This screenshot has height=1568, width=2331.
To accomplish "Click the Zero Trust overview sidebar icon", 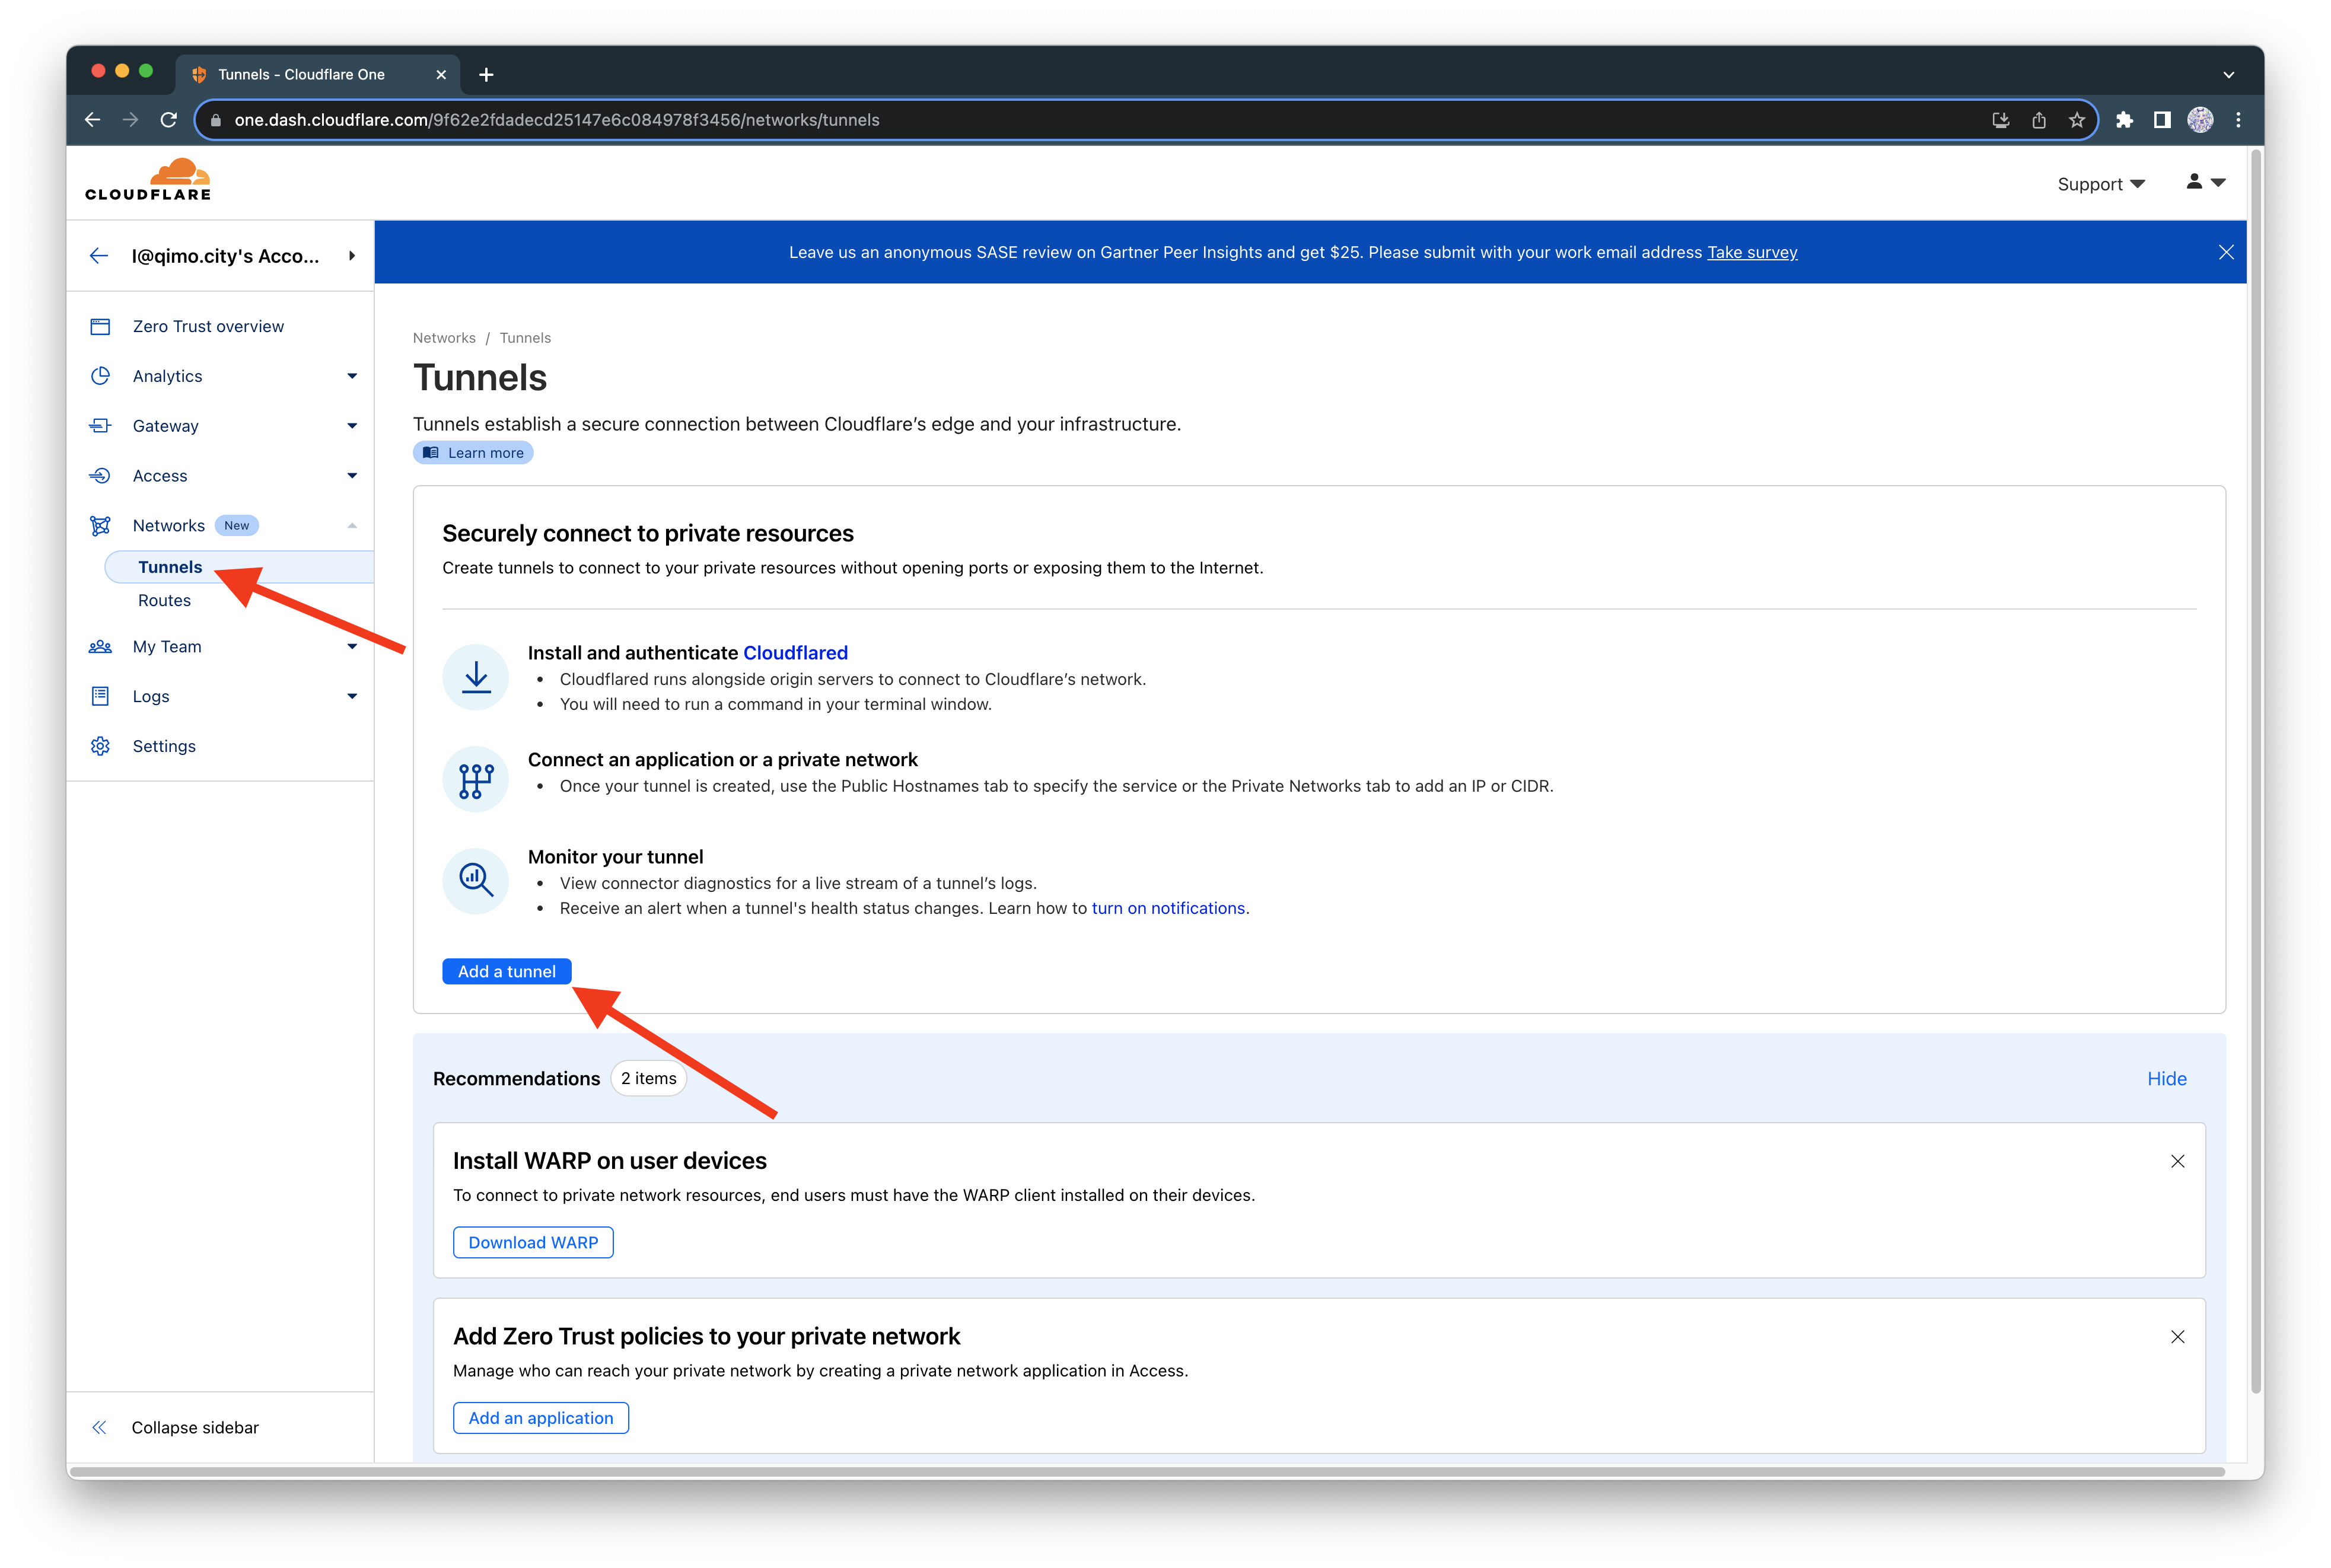I will (x=100, y=327).
